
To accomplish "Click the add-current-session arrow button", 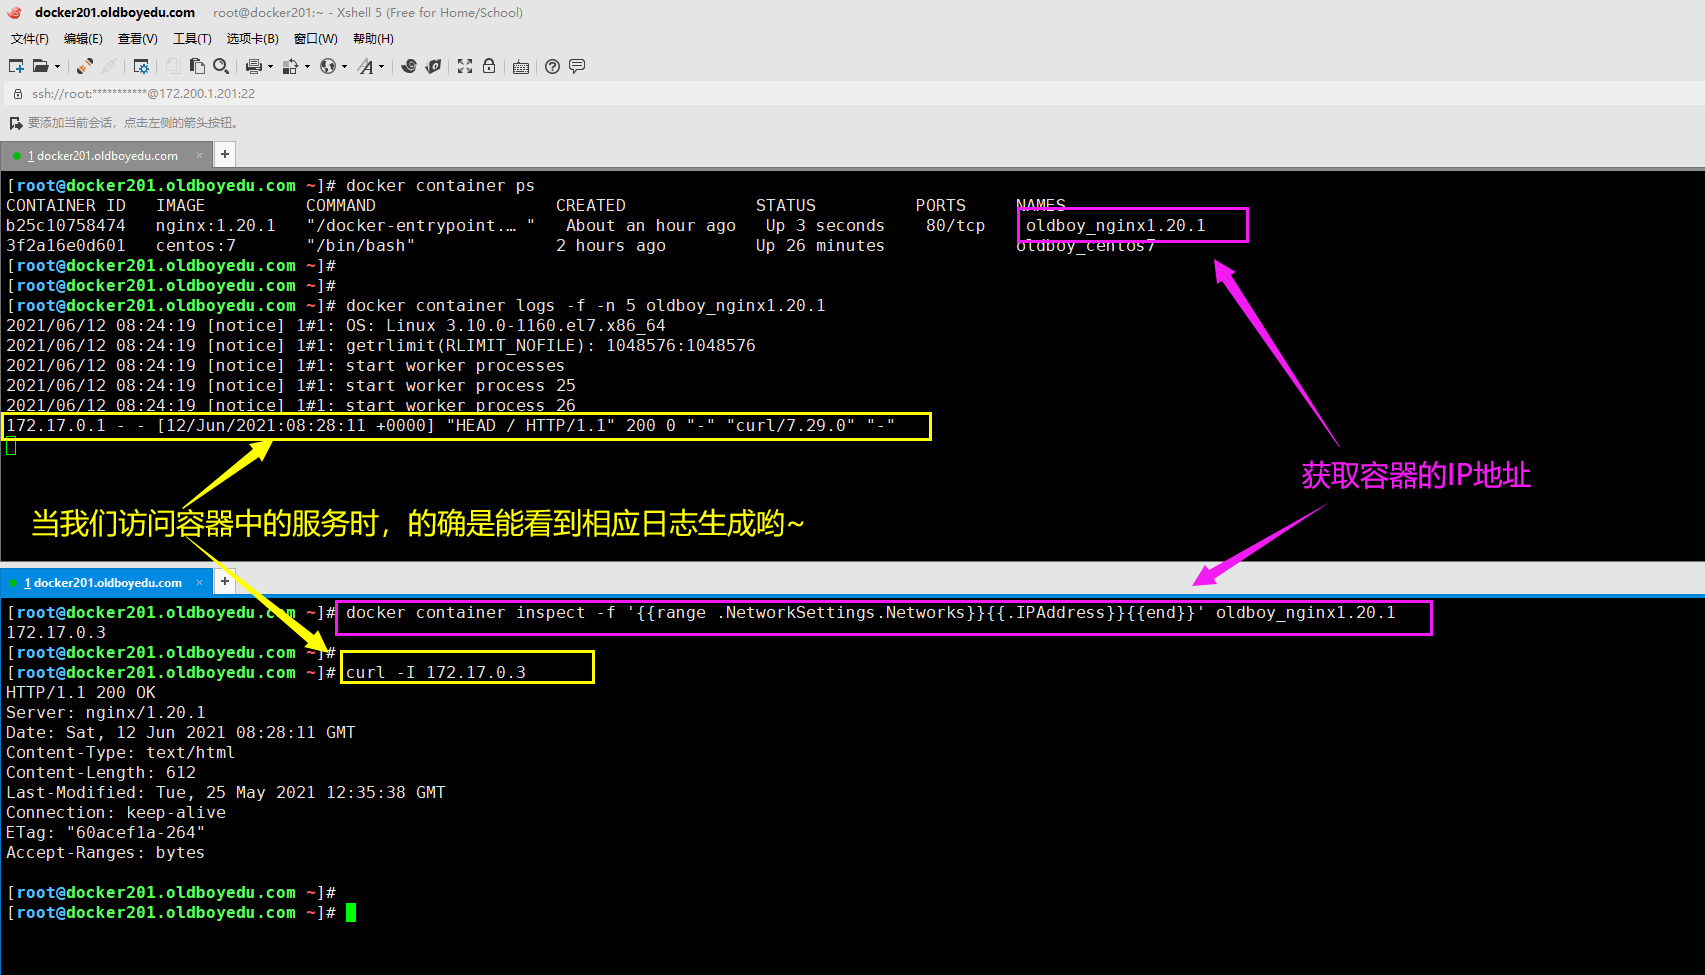I will (15, 123).
